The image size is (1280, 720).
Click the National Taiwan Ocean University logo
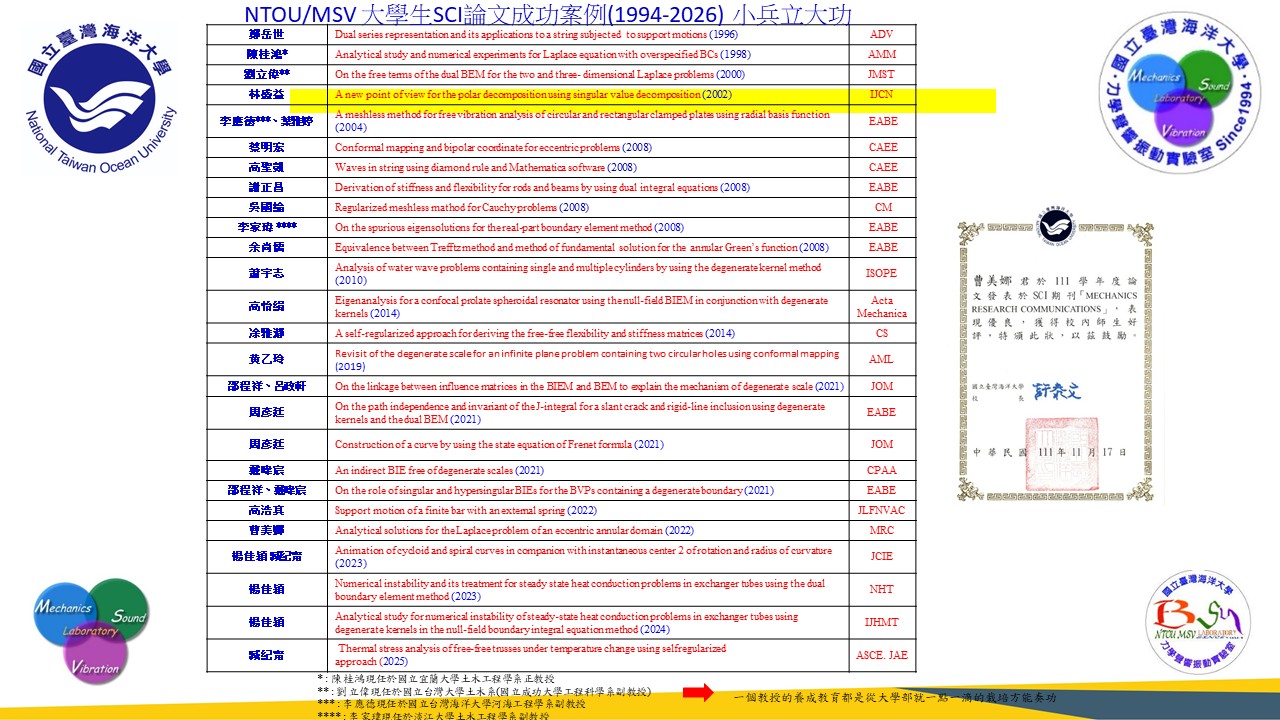pos(101,100)
